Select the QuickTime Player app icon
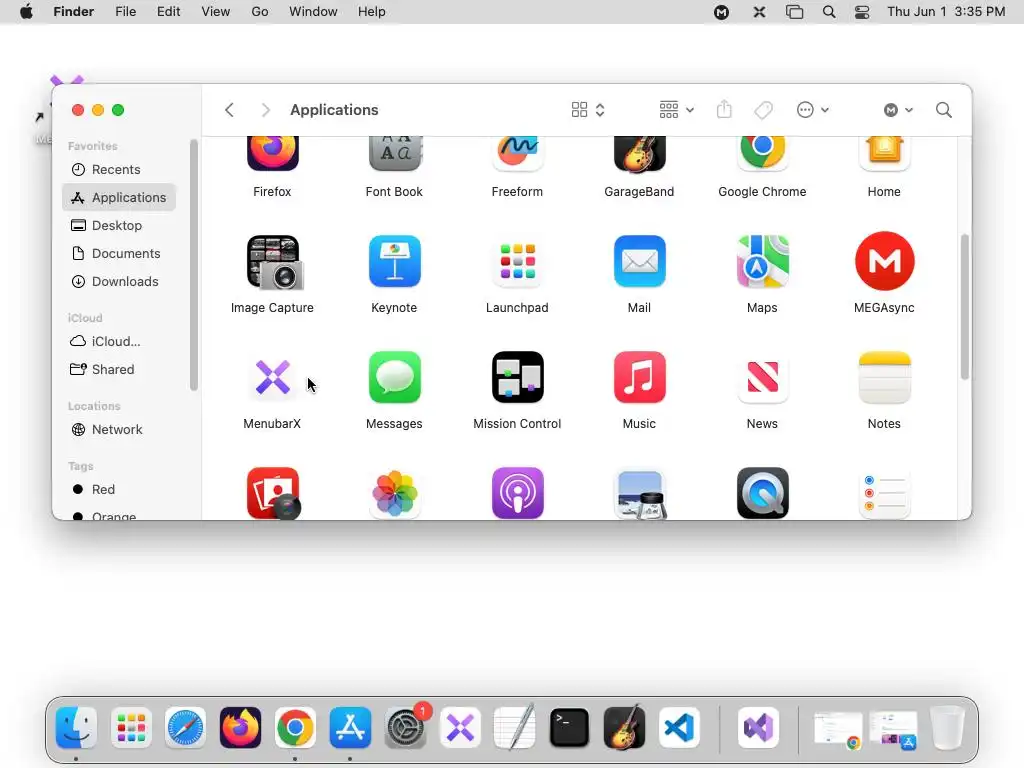The height and width of the screenshot is (768, 1024). (762, 493)
